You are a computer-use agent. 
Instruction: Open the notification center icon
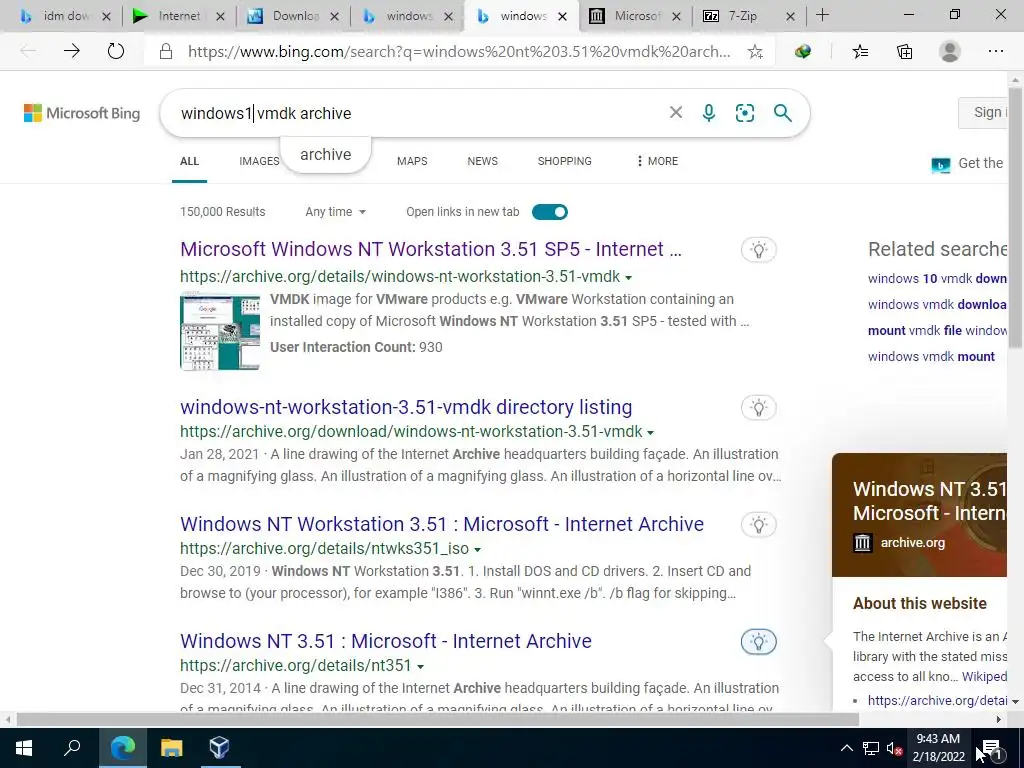(x=992, y=748)
